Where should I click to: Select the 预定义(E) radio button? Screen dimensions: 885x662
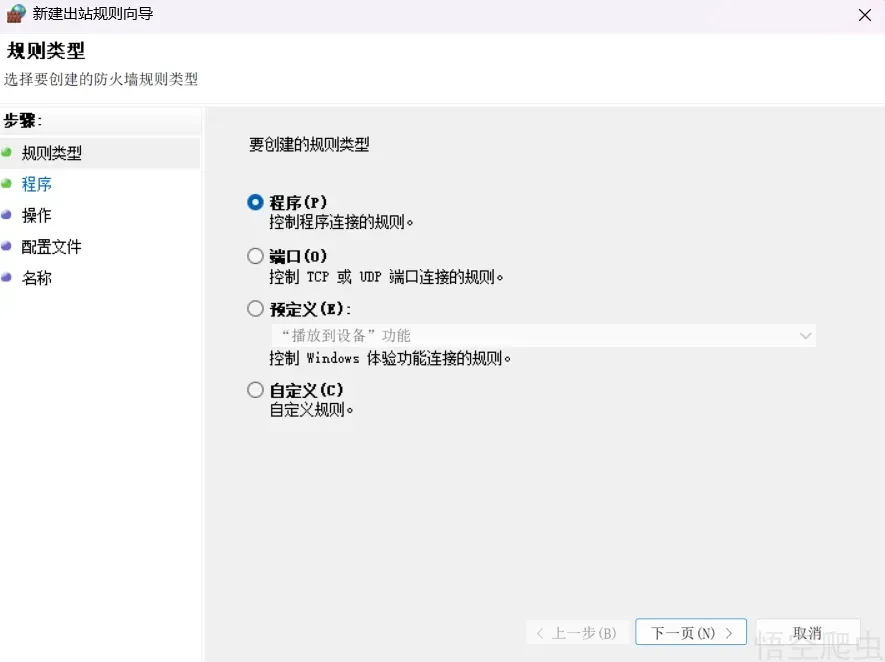(x=256, y=309)
